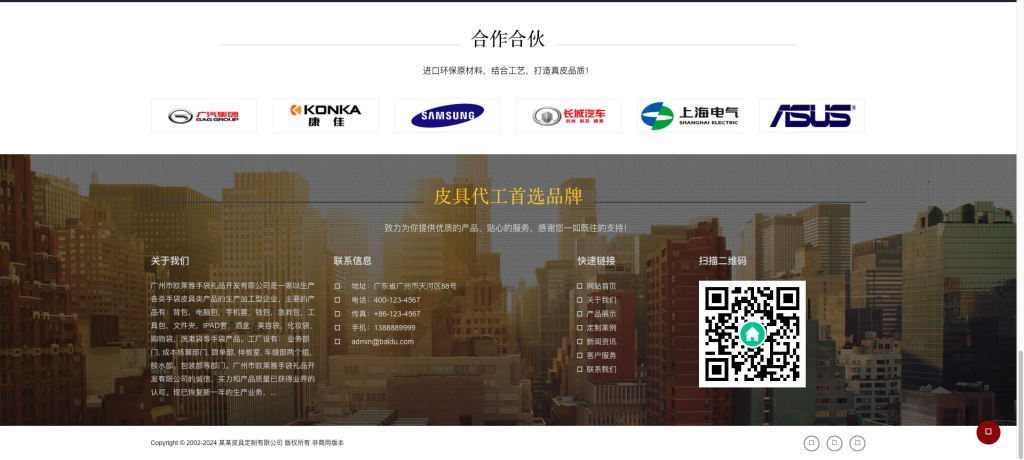Viewport: 1024px width, 460px height.
Task: Open the 上海电气 Shanghai Electric logo
Action: pyautogui.click(x=690, y=116)
